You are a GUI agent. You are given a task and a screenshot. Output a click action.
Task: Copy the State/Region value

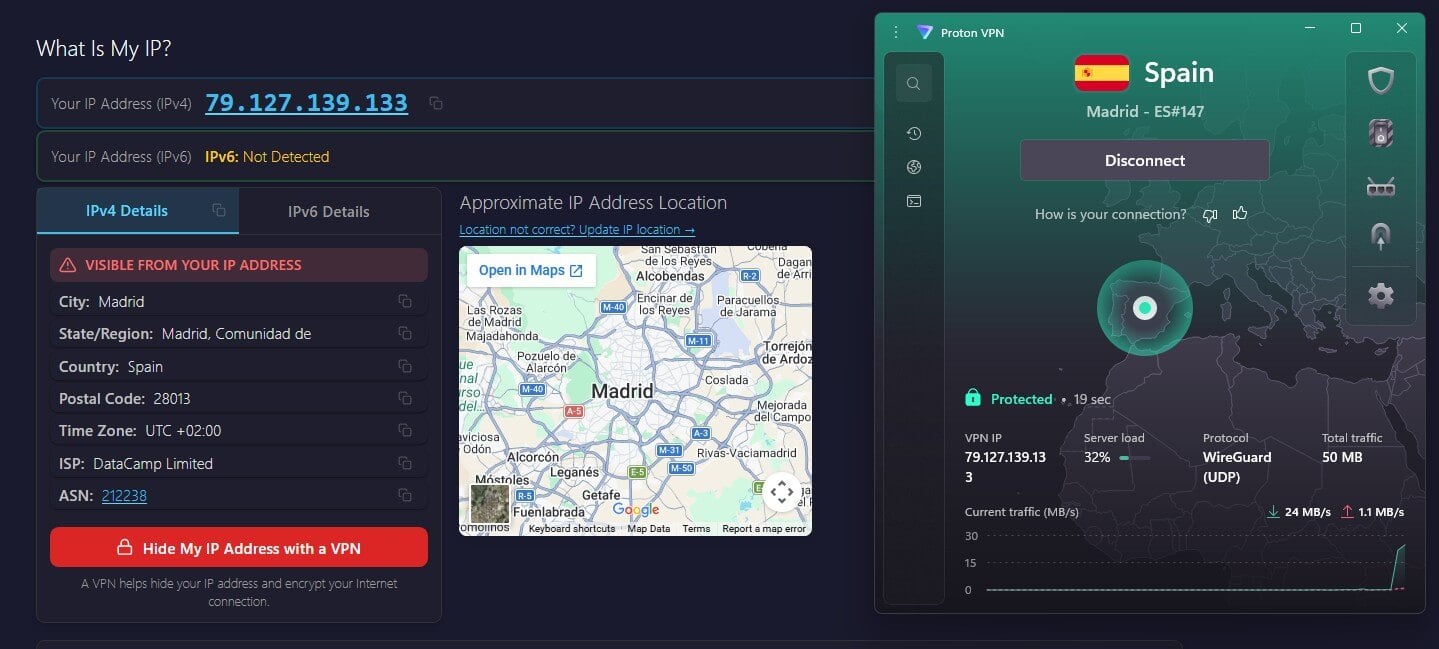[x=405, y=333]
